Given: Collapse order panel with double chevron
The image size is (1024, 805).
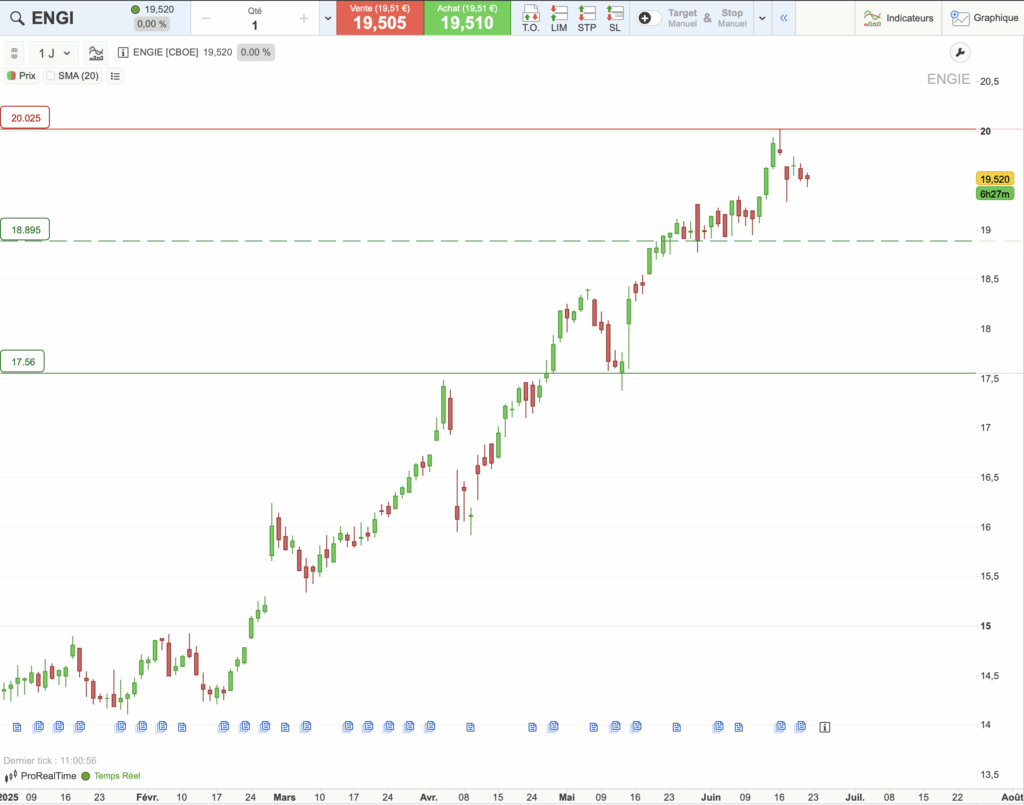Looking at the screenshot, I should 784,18.
